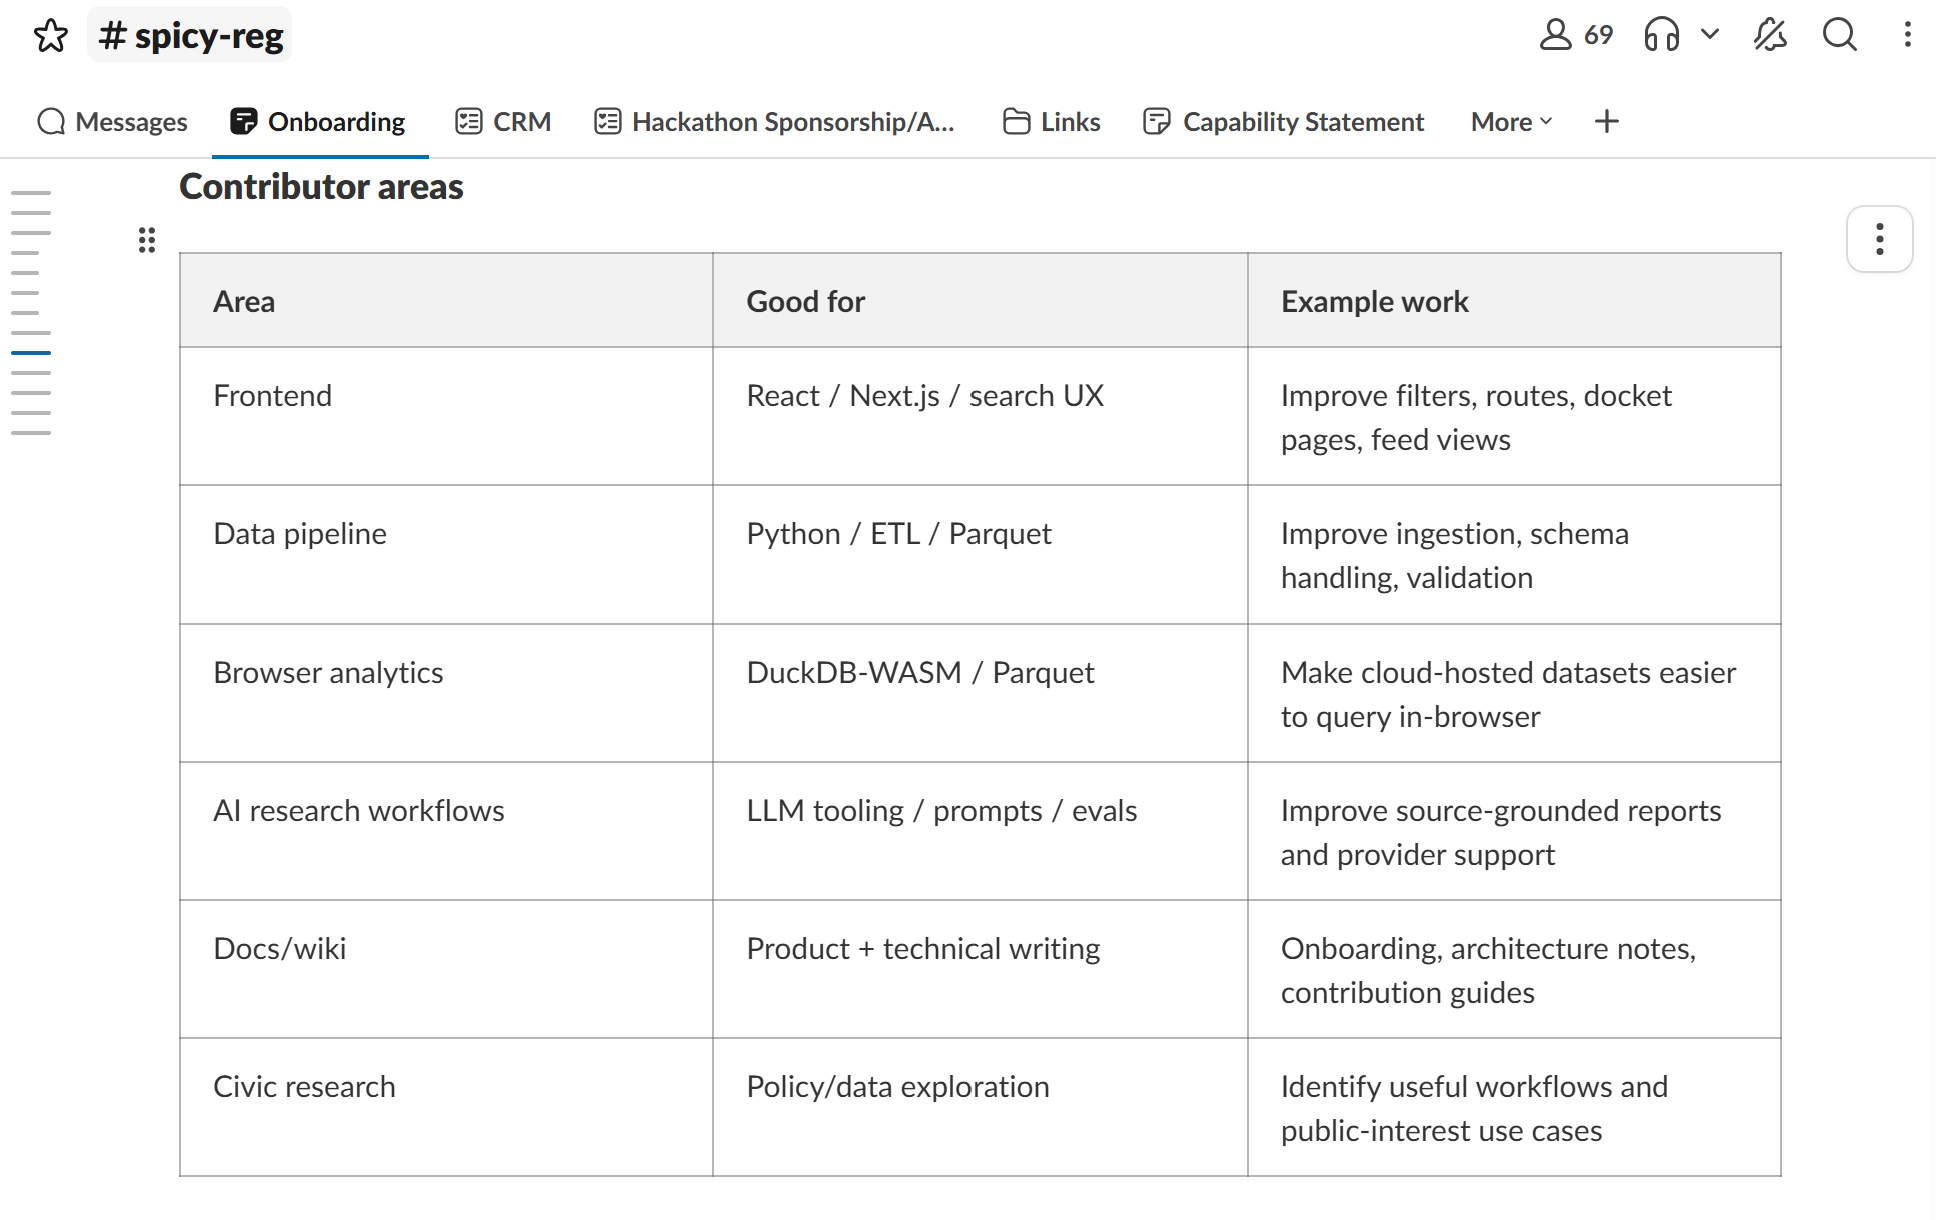The height and width of the screenshot is (1220, 1936).
Task: Add a new tab with plus
Action: pos(1606,122)
